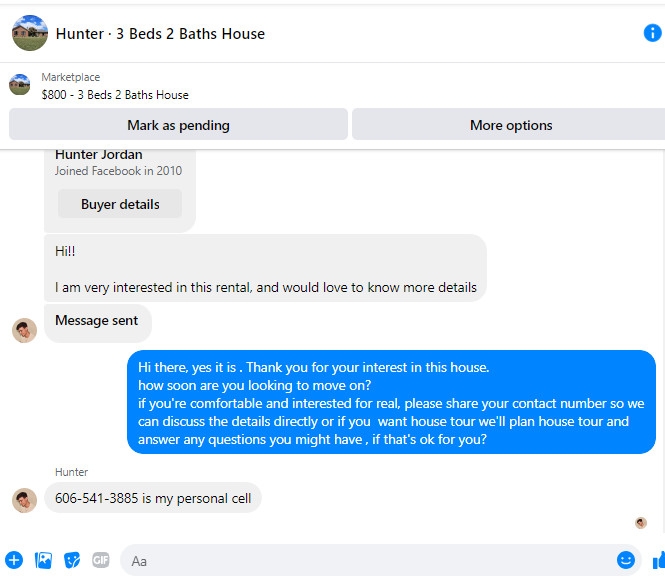The width and height of the screenshot is (665, 582).
Task: Click Hunter's avatar beside phone number message
Action: coord(24,499)
